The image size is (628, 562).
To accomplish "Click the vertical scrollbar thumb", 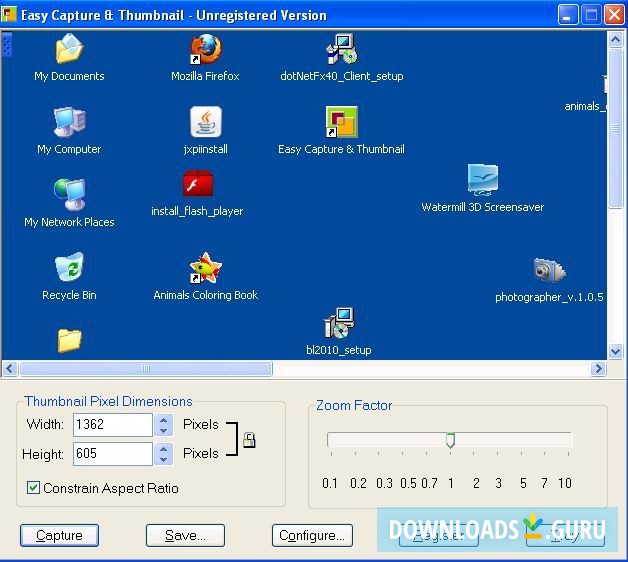I will 615,128.
